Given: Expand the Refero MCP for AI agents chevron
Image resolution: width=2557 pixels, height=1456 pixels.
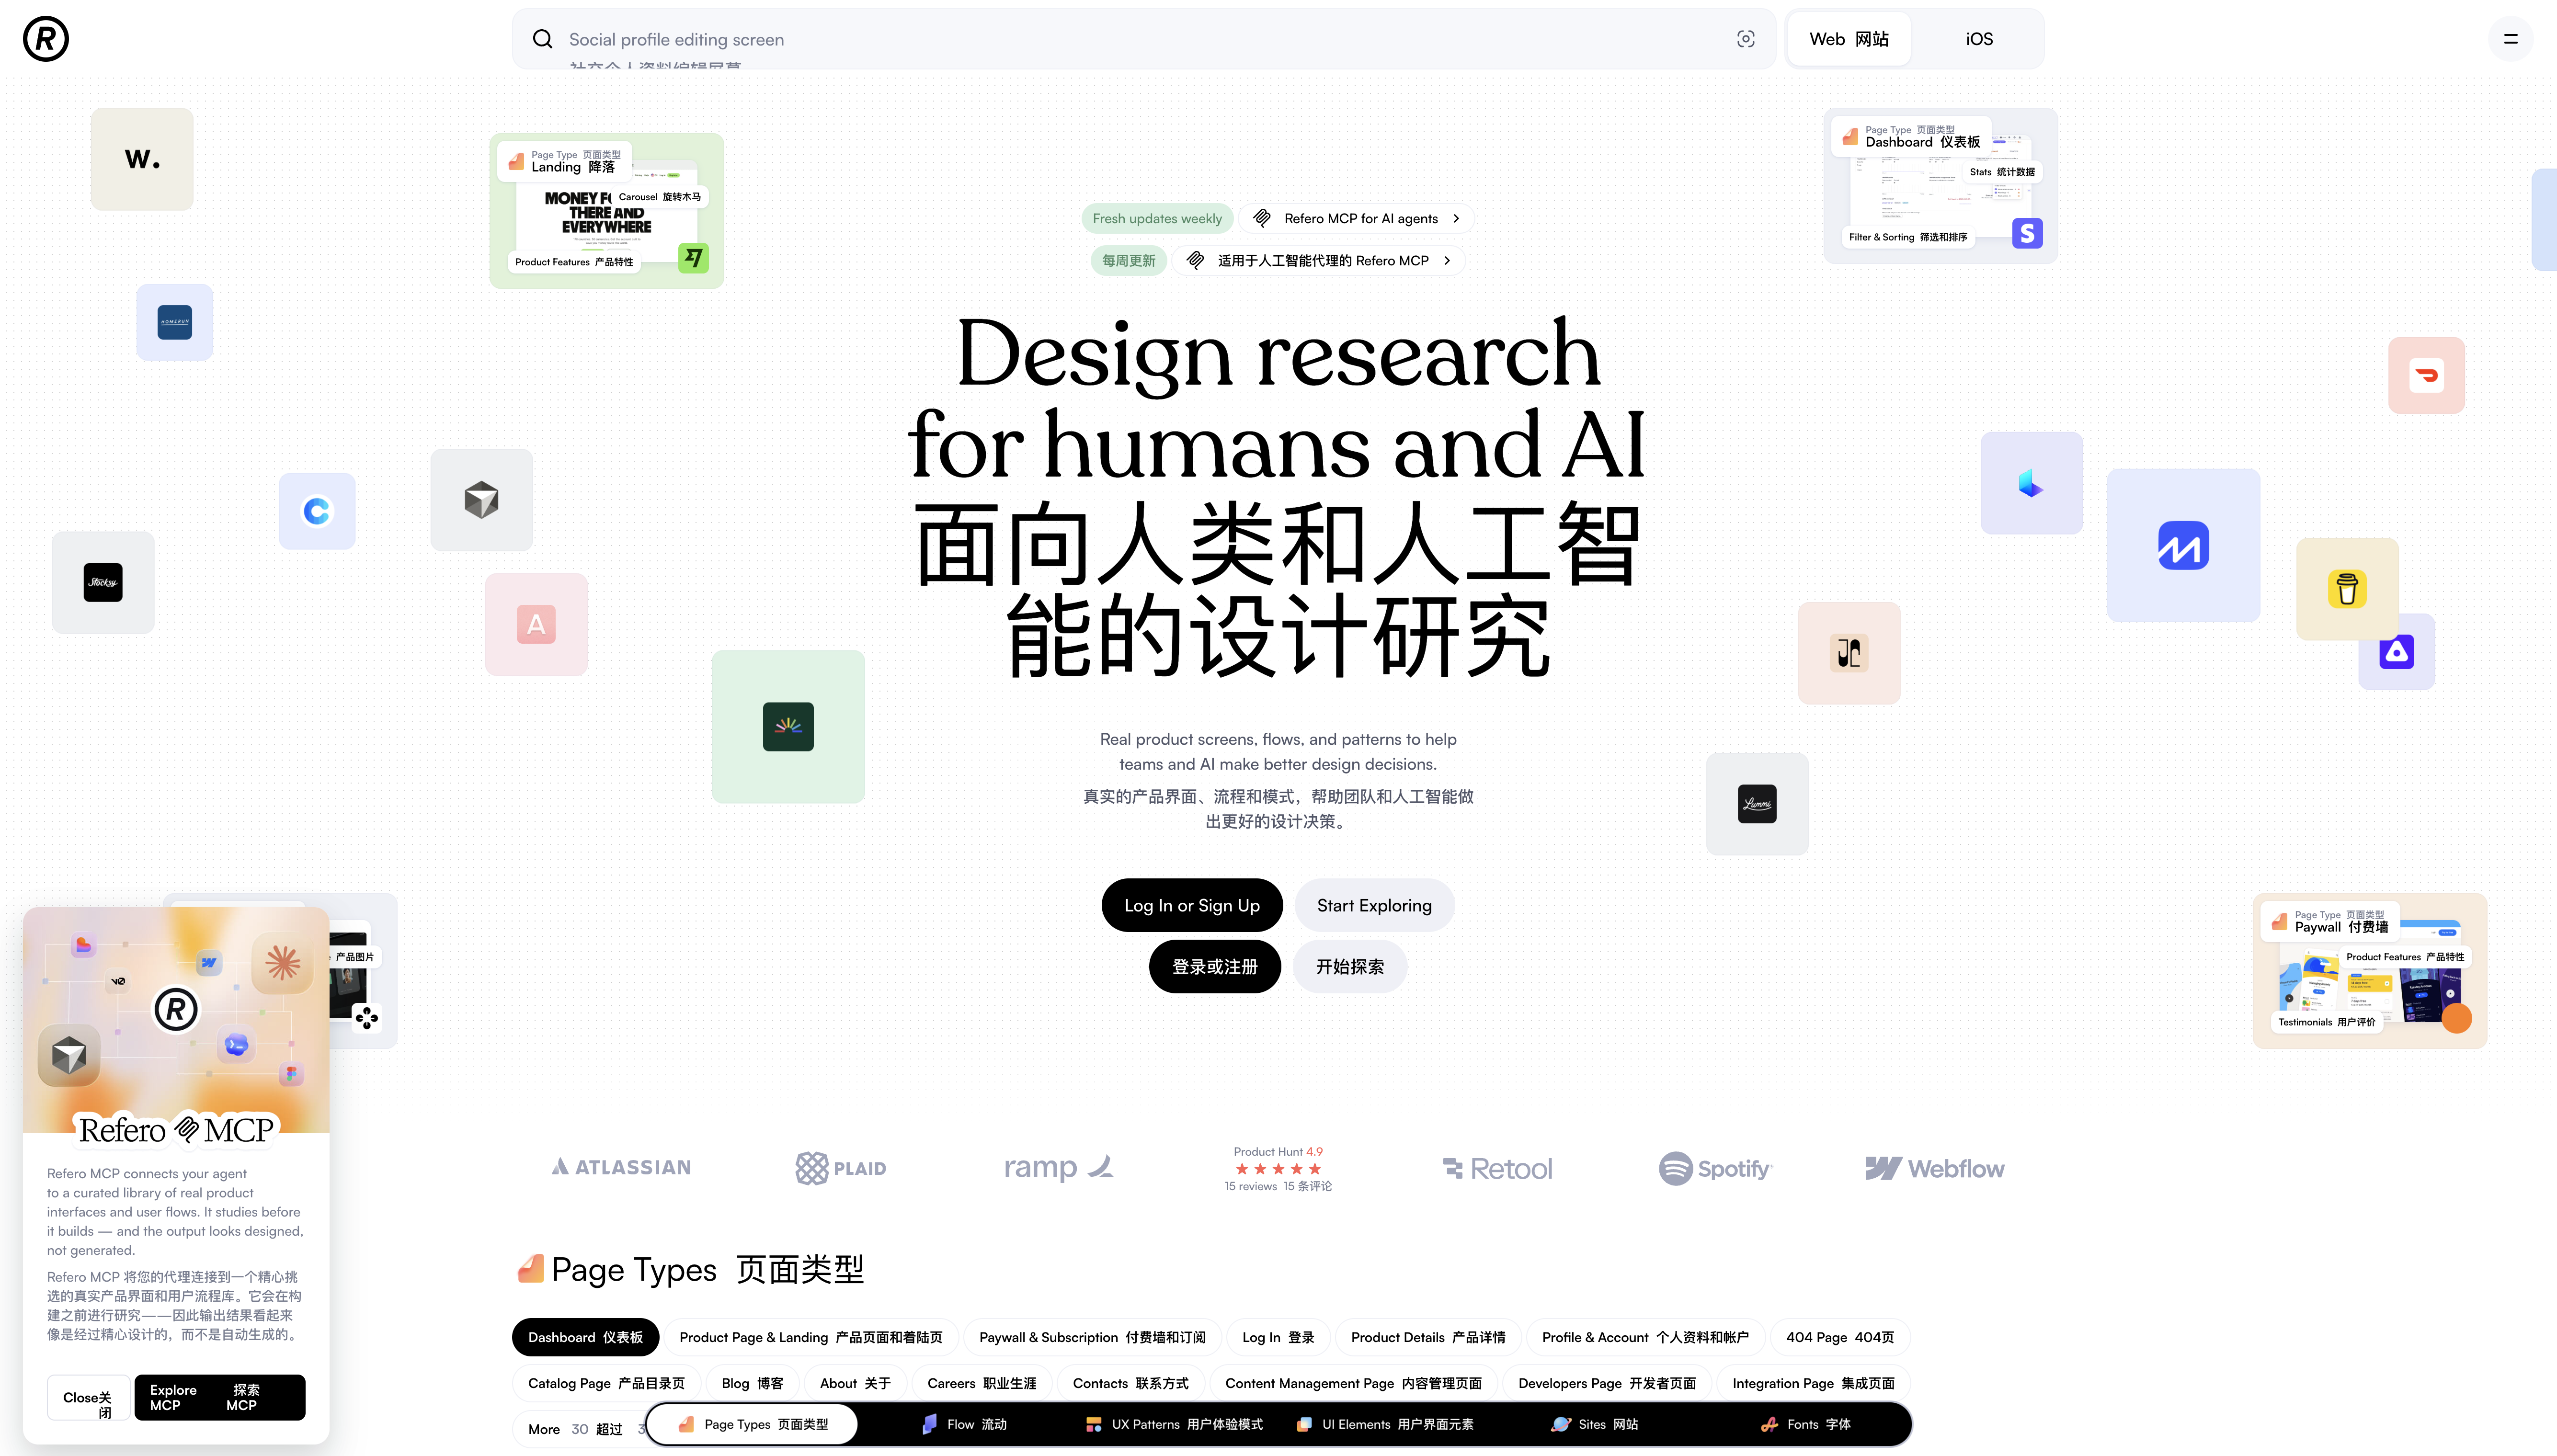Looking at the screenshot, I should tap(1456, 218).
